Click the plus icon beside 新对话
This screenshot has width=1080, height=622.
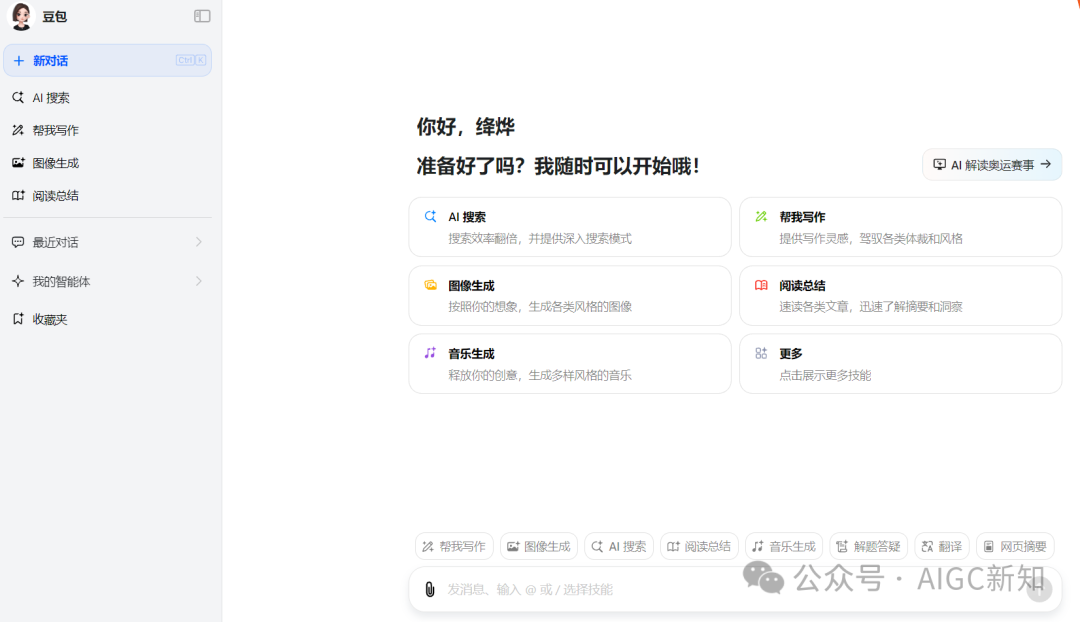[x=19, y=61]
